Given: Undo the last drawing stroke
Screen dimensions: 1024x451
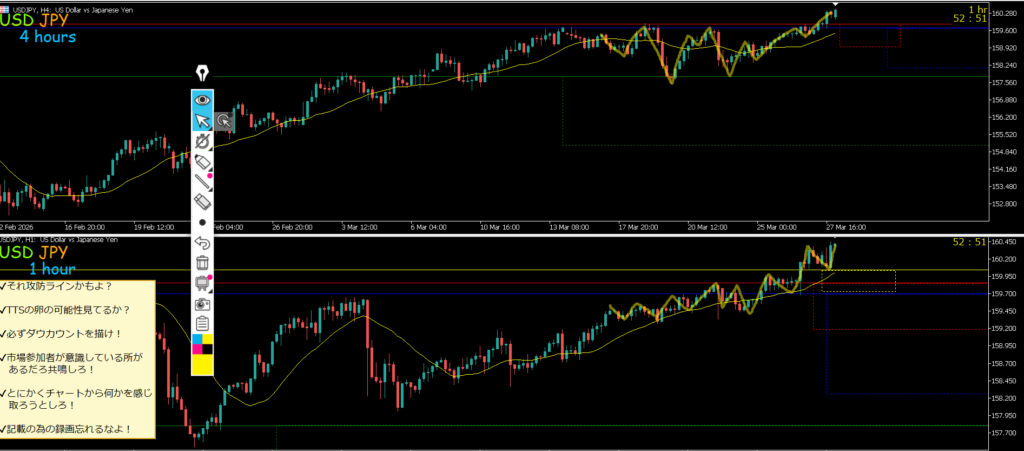Looking at the screenshot, I should pyautogui.click(x=202, y=242).
